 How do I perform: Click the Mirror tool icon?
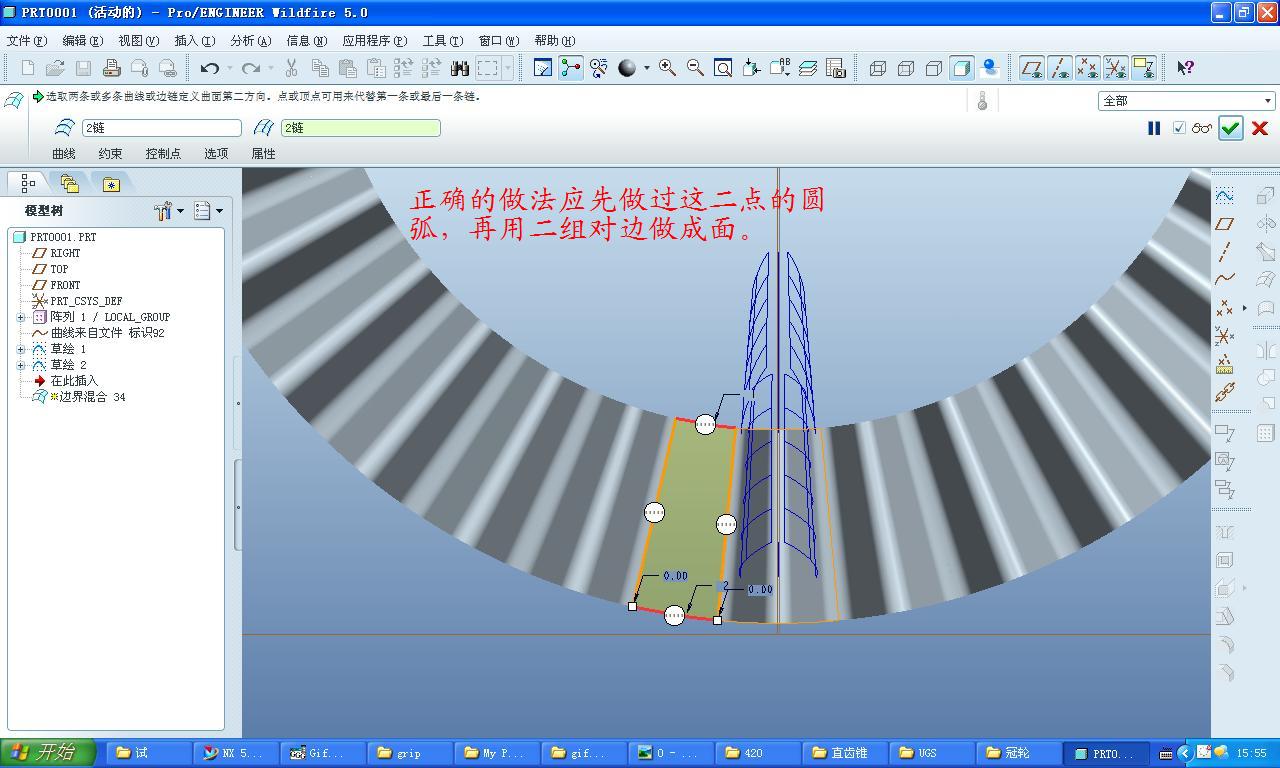[x=1265, y=350]
